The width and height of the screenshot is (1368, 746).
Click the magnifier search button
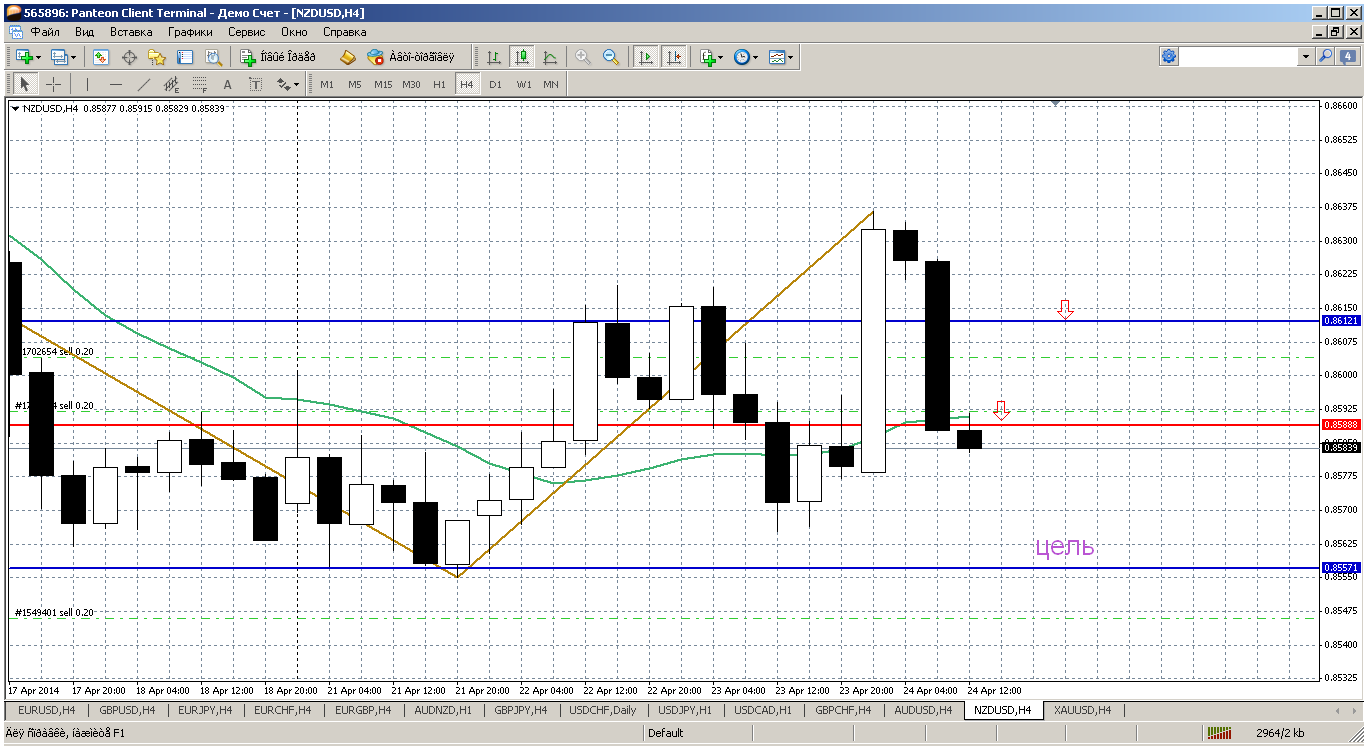pos(1325,57)
